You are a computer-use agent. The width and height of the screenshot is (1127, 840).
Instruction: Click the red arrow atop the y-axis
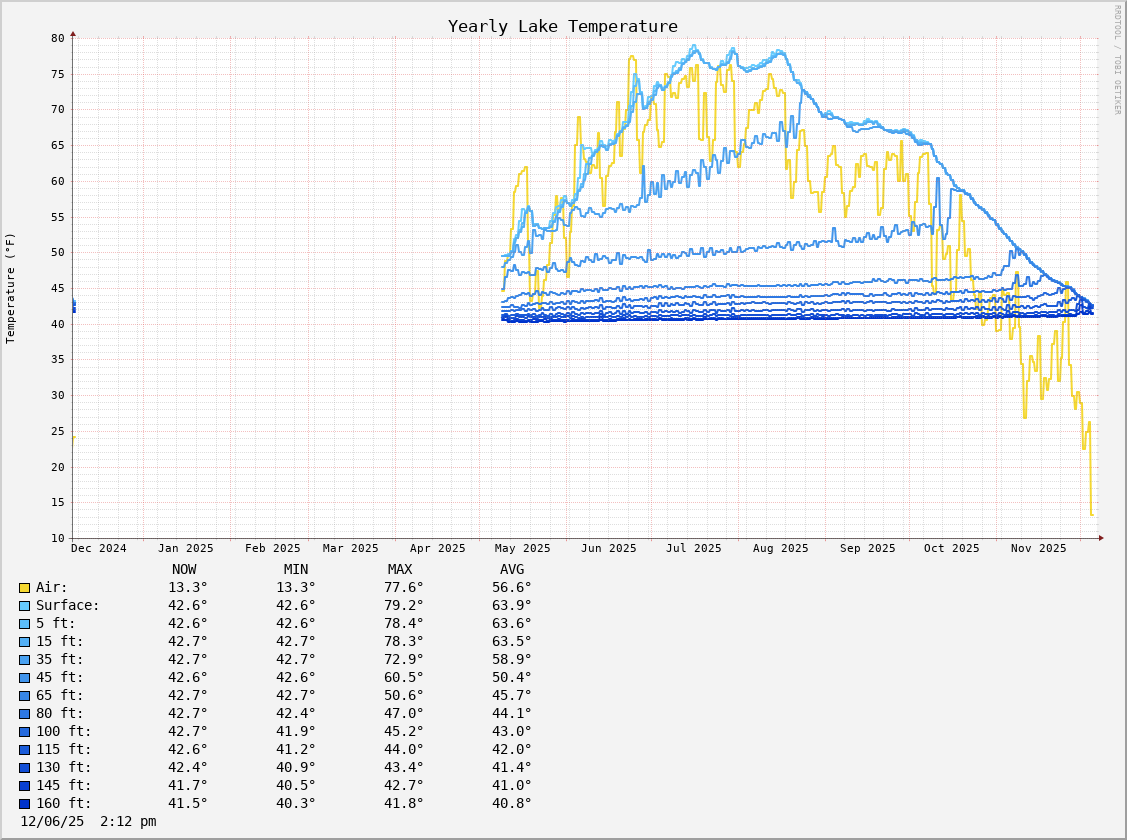click(x=73, y=34)
